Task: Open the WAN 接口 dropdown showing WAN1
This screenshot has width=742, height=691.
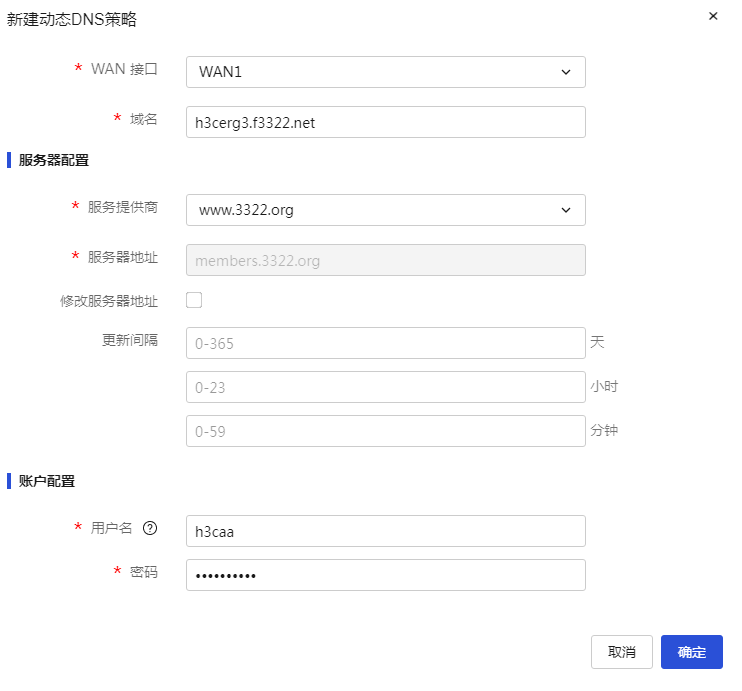Action: [386, 72]
